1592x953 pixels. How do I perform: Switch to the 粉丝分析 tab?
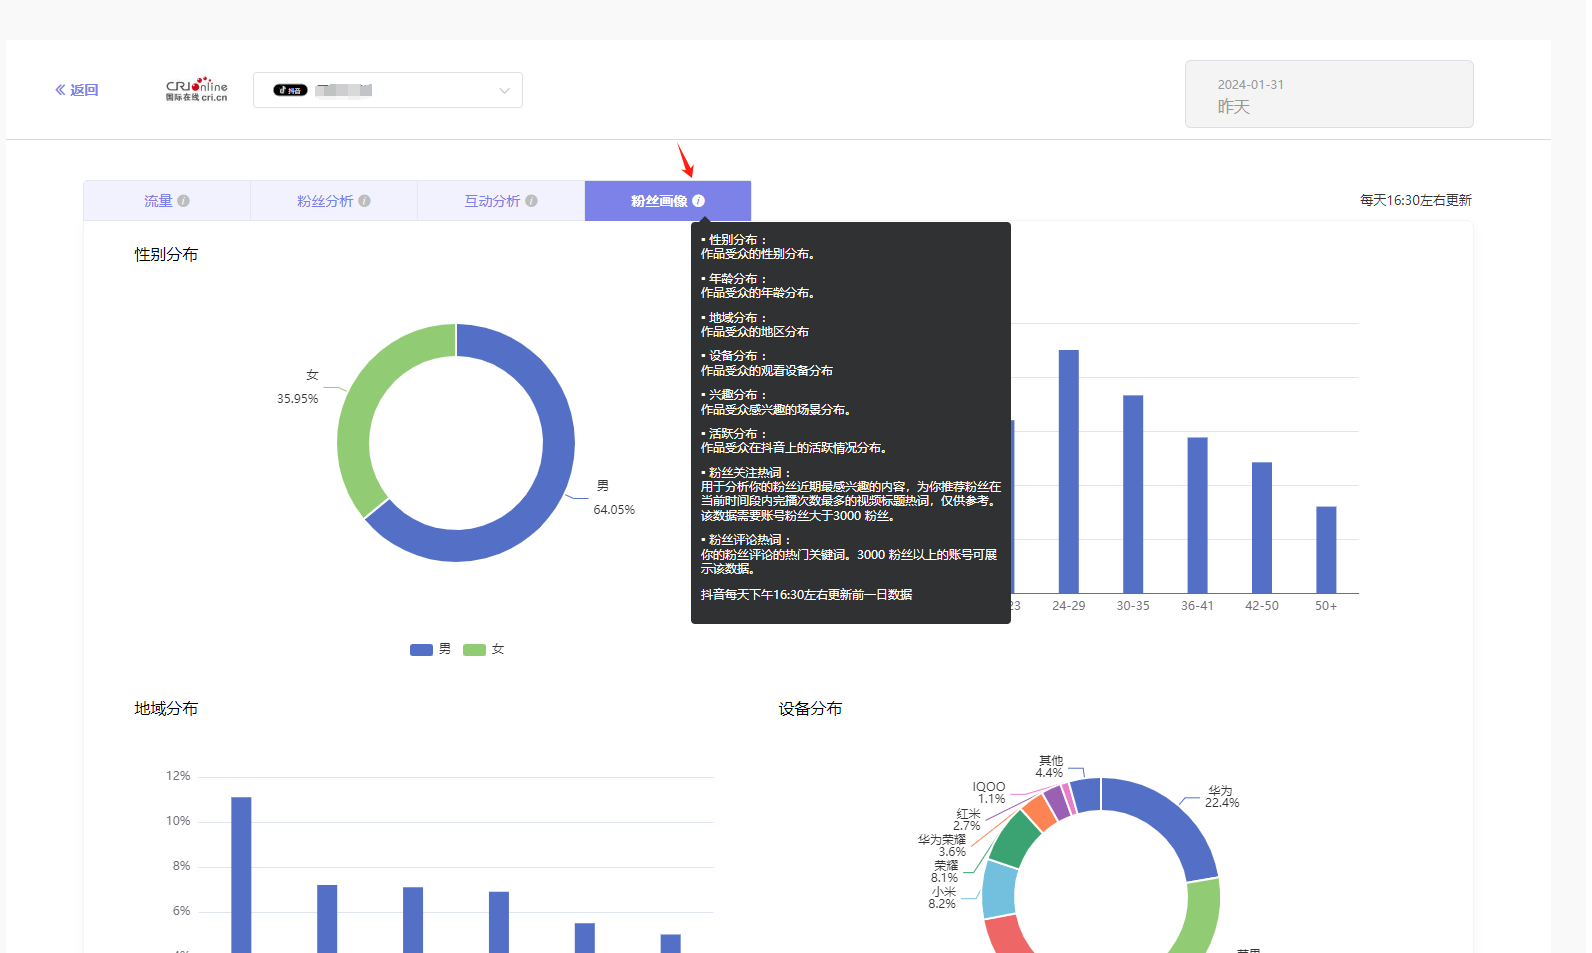334,201
